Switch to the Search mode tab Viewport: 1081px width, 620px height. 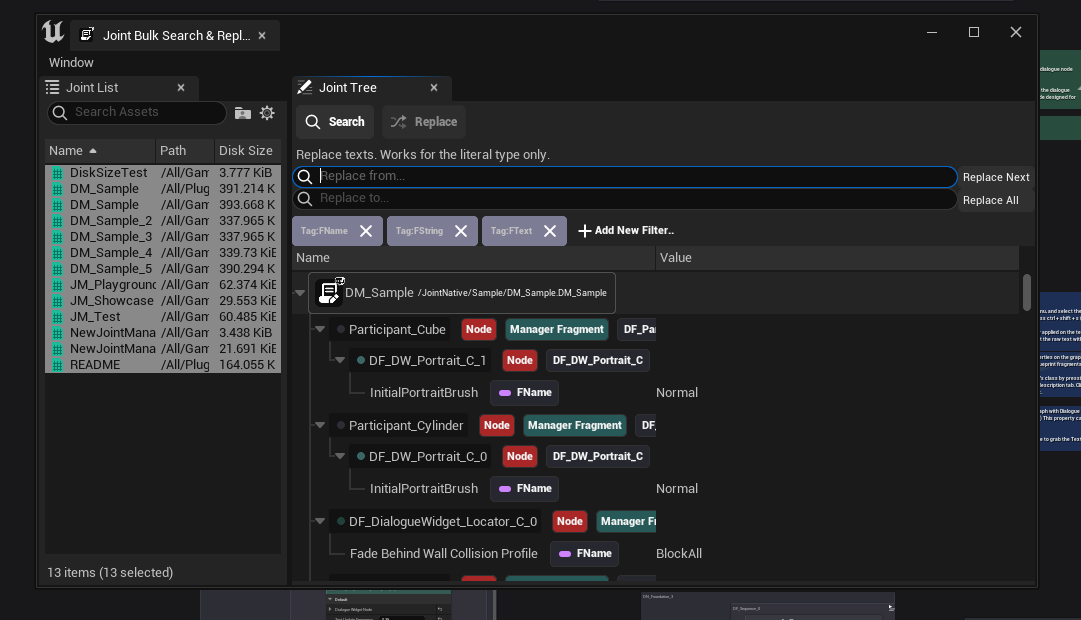335,122
